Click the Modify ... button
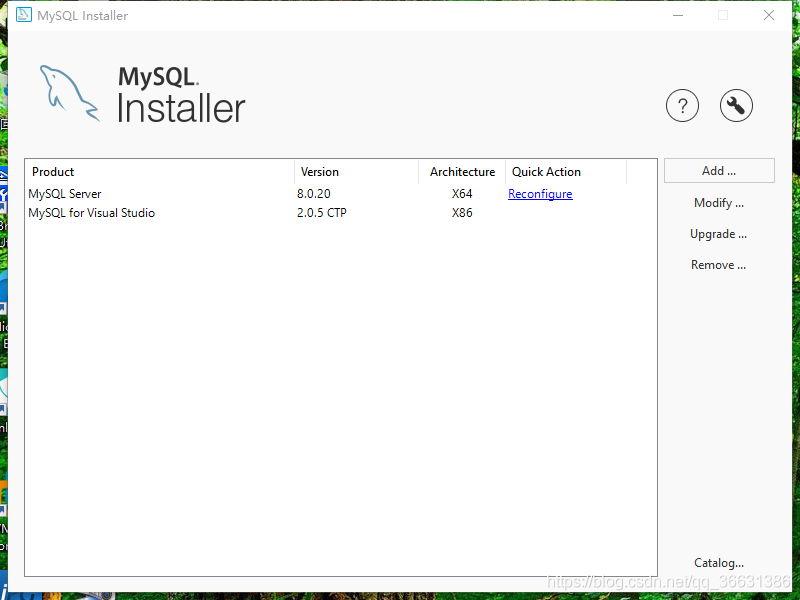The image size is (800, 600). click(x=719, y=203)
